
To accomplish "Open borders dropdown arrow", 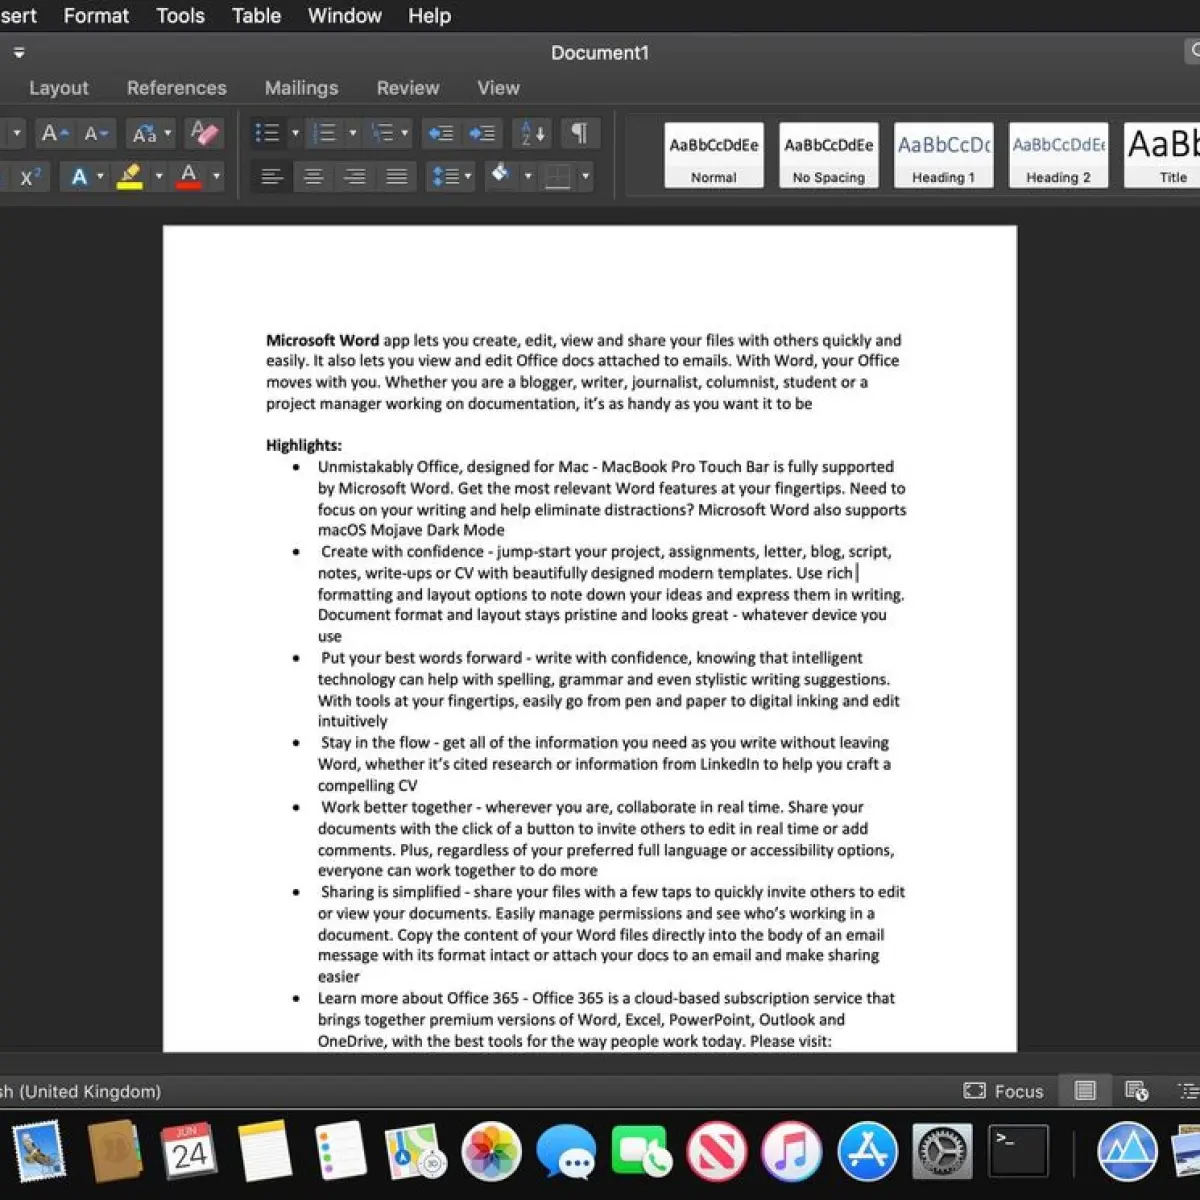I will click(586, 177).
